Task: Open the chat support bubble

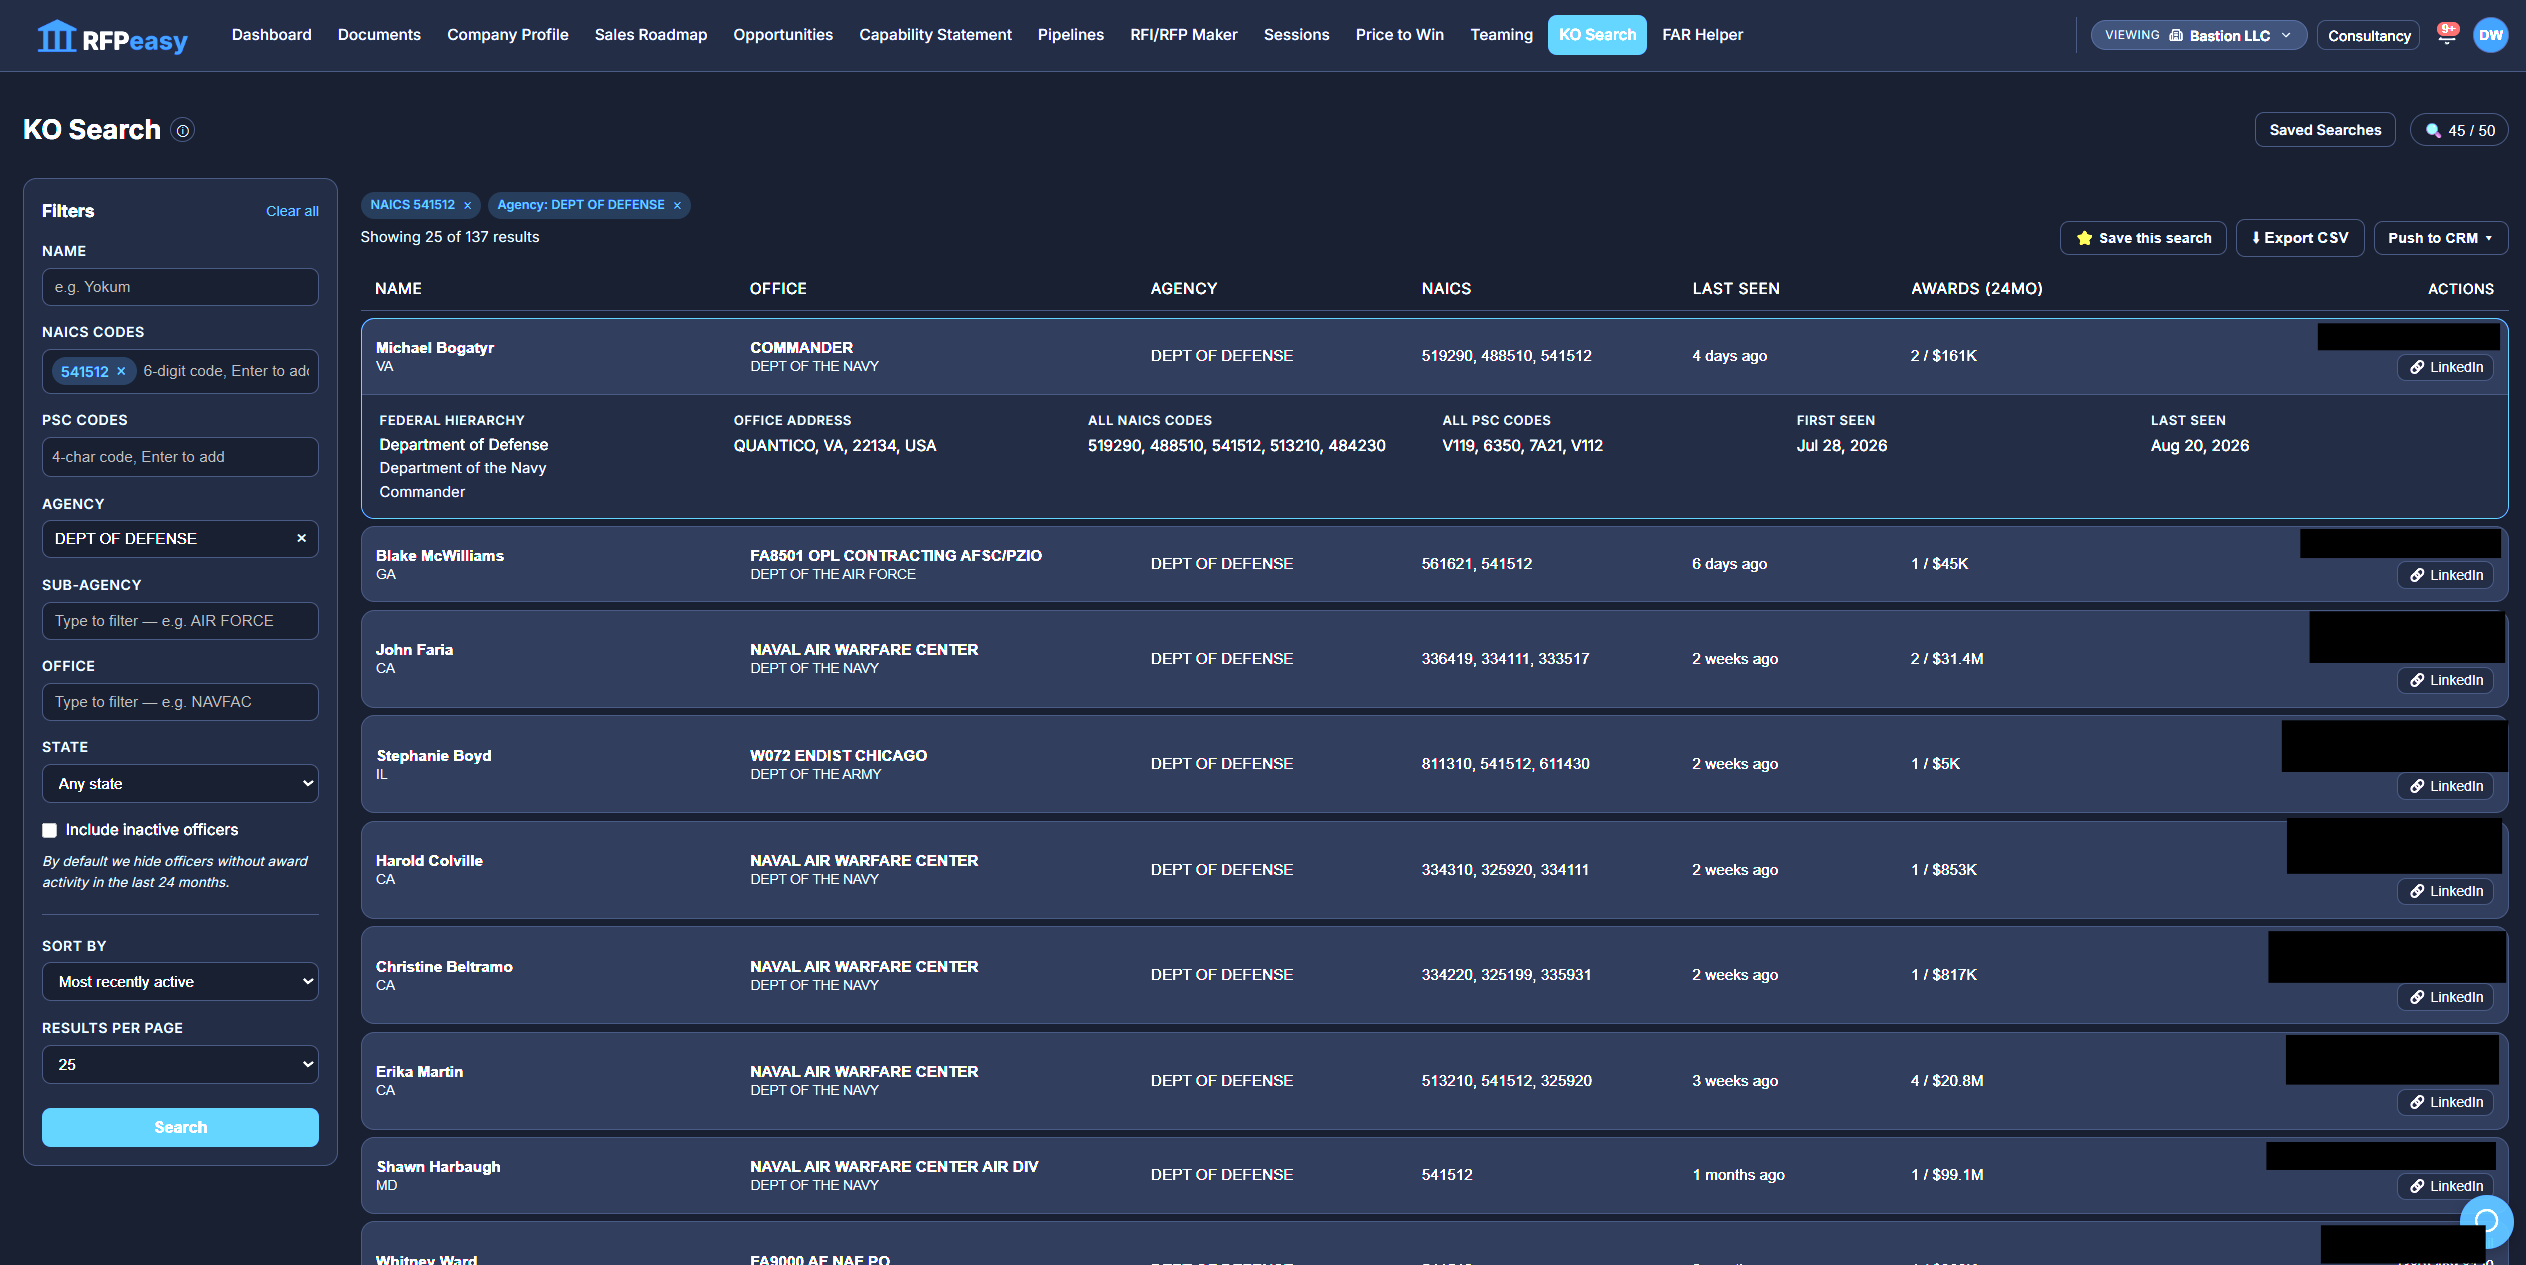Action: click(x=2486, y=1221)
